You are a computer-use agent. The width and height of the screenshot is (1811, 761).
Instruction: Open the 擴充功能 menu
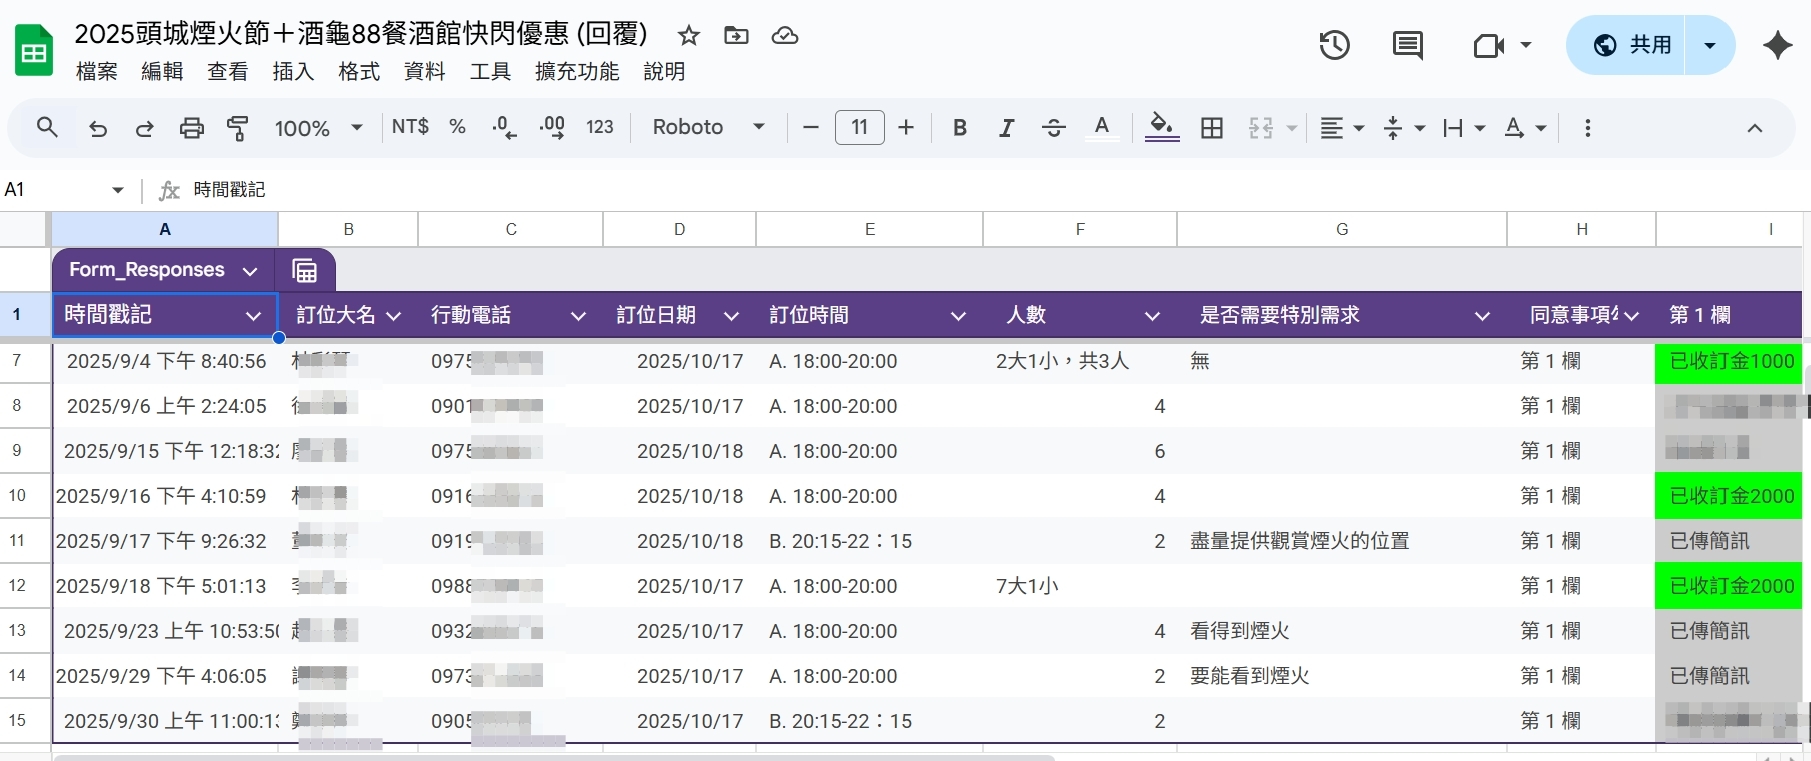577,72
